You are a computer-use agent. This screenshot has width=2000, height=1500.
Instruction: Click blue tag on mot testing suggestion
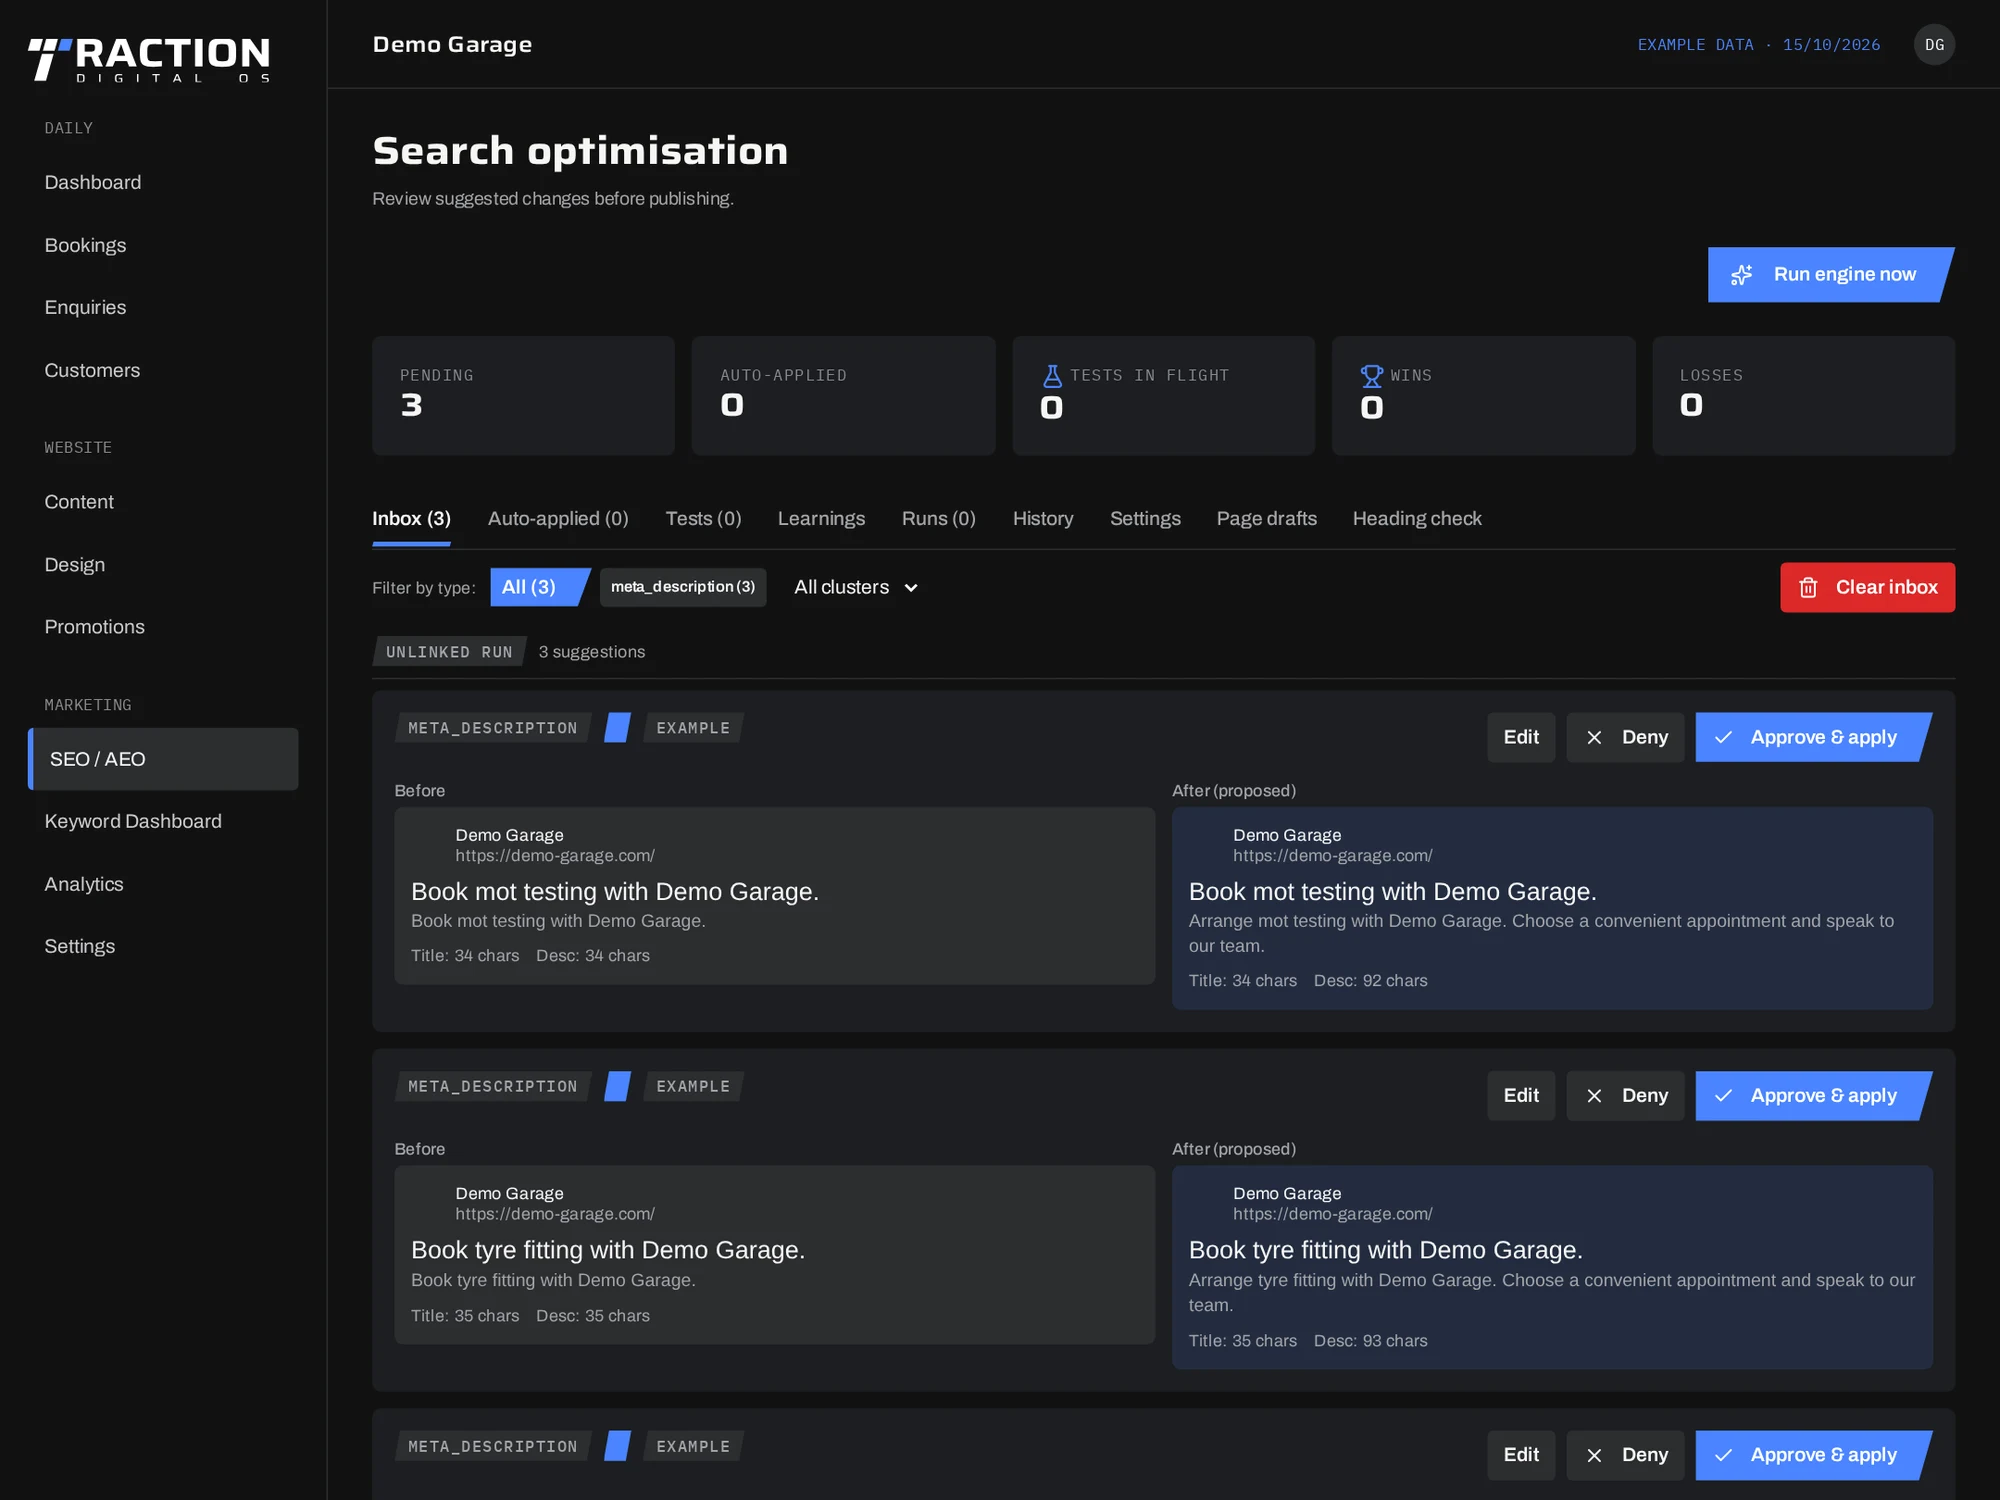pos(617,728)
